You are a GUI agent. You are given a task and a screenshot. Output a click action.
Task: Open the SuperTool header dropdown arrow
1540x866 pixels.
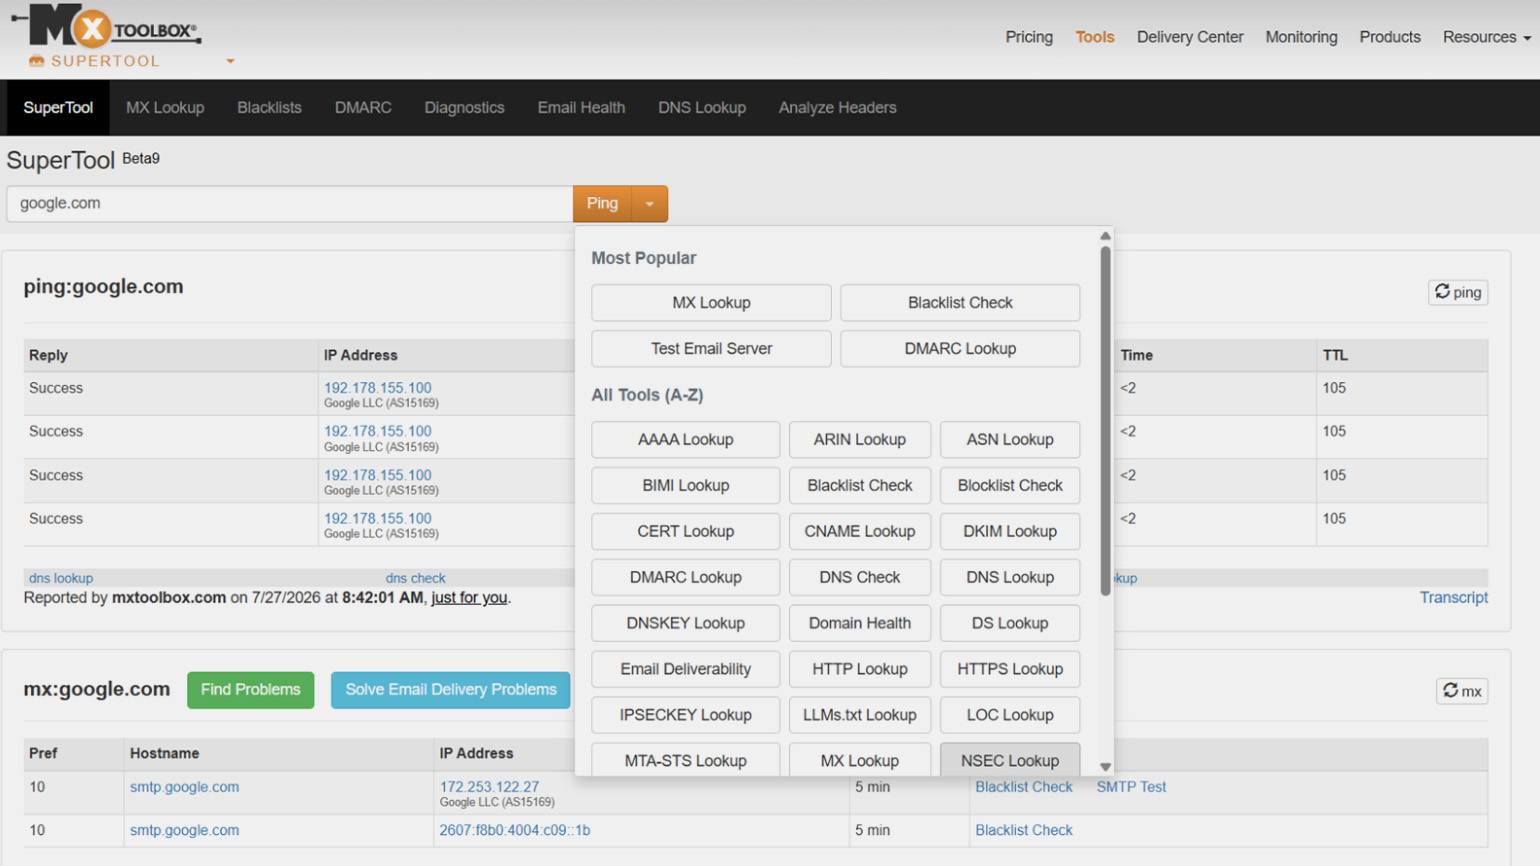pyautogui.click(x=230, y=61)
